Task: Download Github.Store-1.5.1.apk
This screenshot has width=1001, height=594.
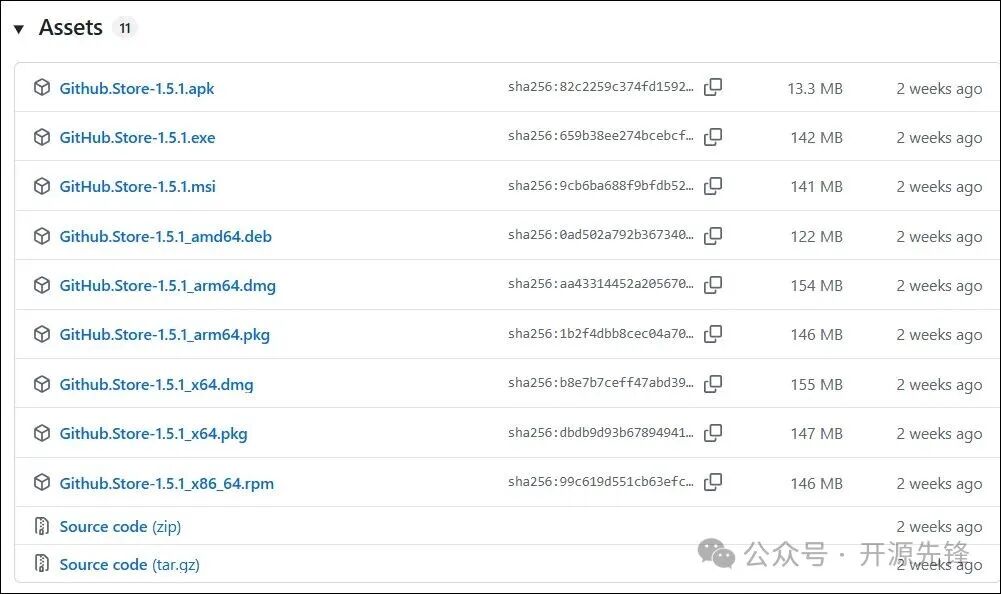Action: click(136, 88)
